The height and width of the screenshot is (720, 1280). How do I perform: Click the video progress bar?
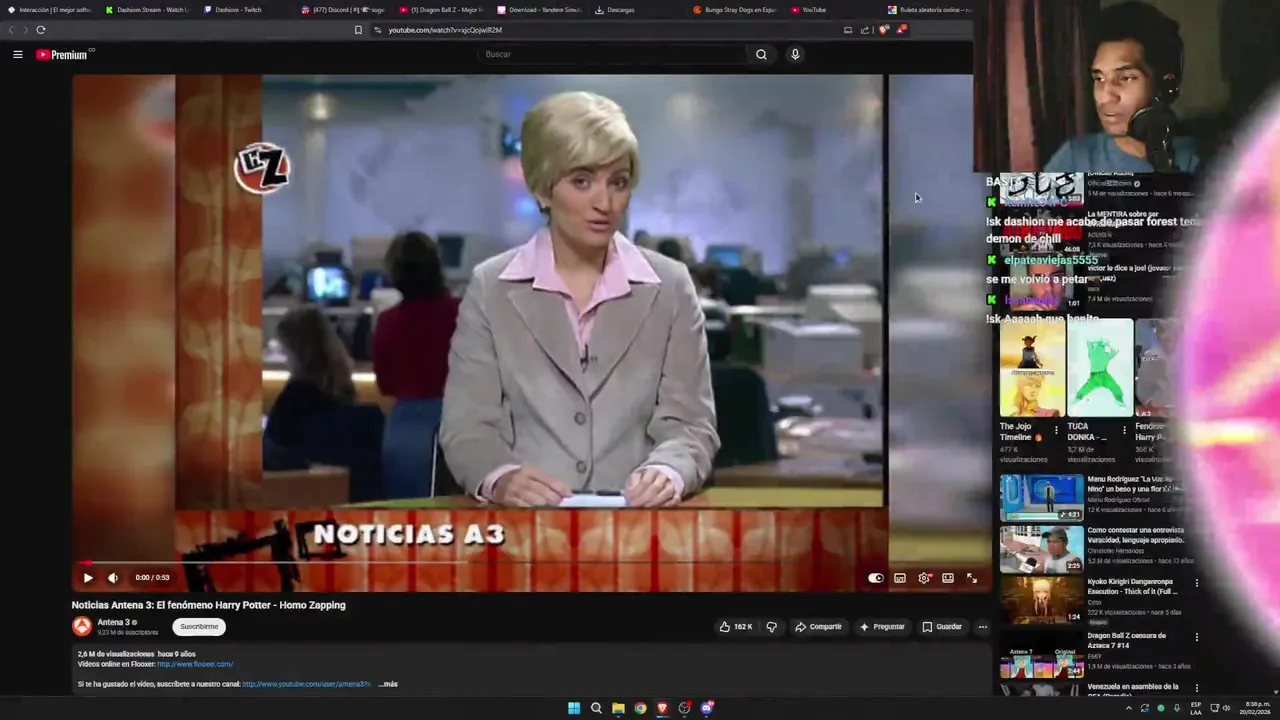[530, 563]
